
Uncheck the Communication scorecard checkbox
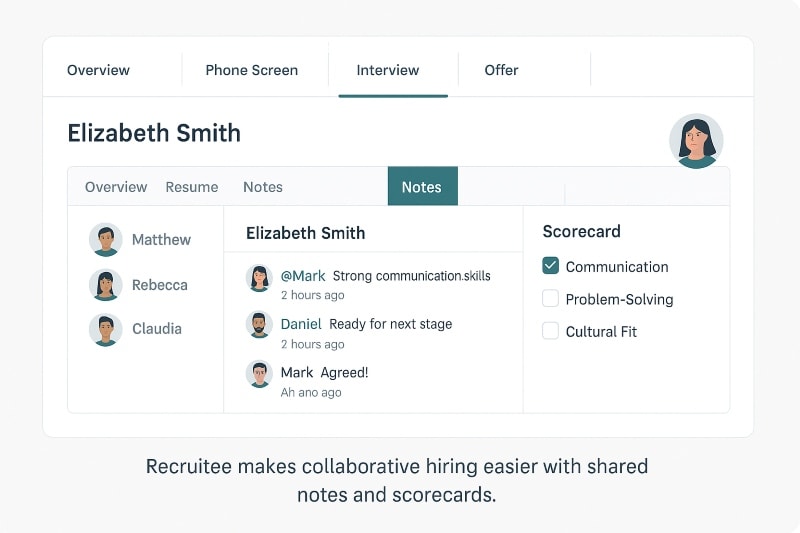tap(550, 266)
